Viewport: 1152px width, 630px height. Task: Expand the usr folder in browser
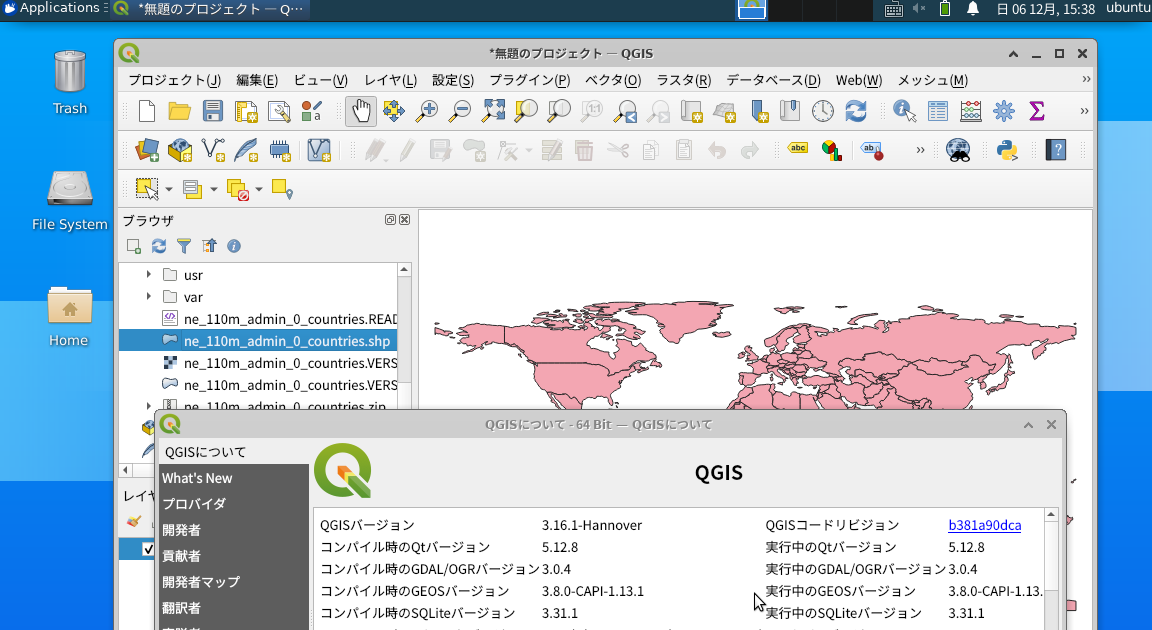149,274
